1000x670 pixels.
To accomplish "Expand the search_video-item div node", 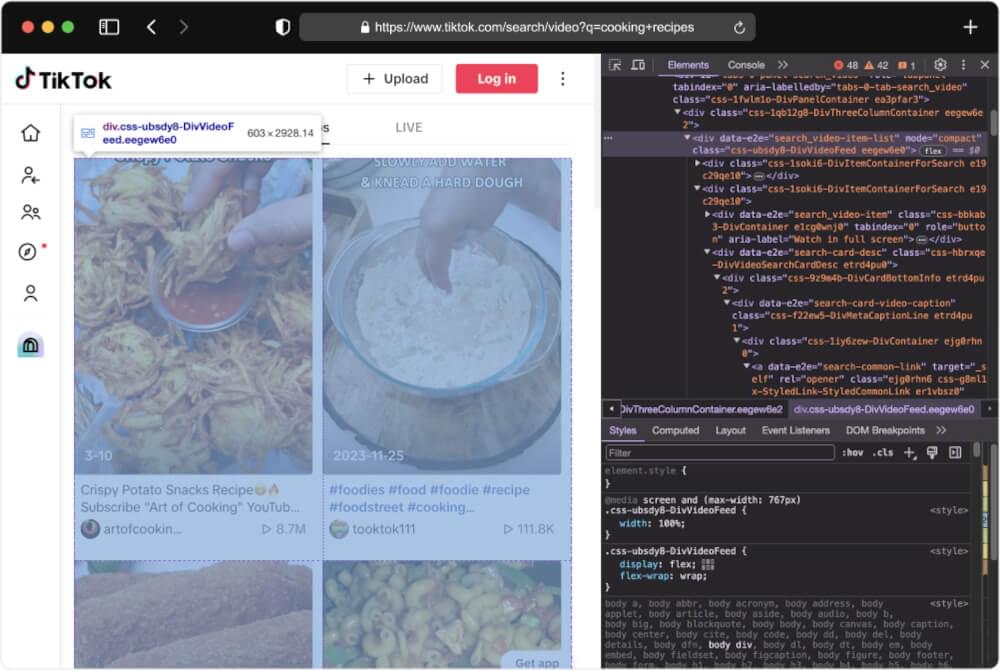I will point(709,214).
